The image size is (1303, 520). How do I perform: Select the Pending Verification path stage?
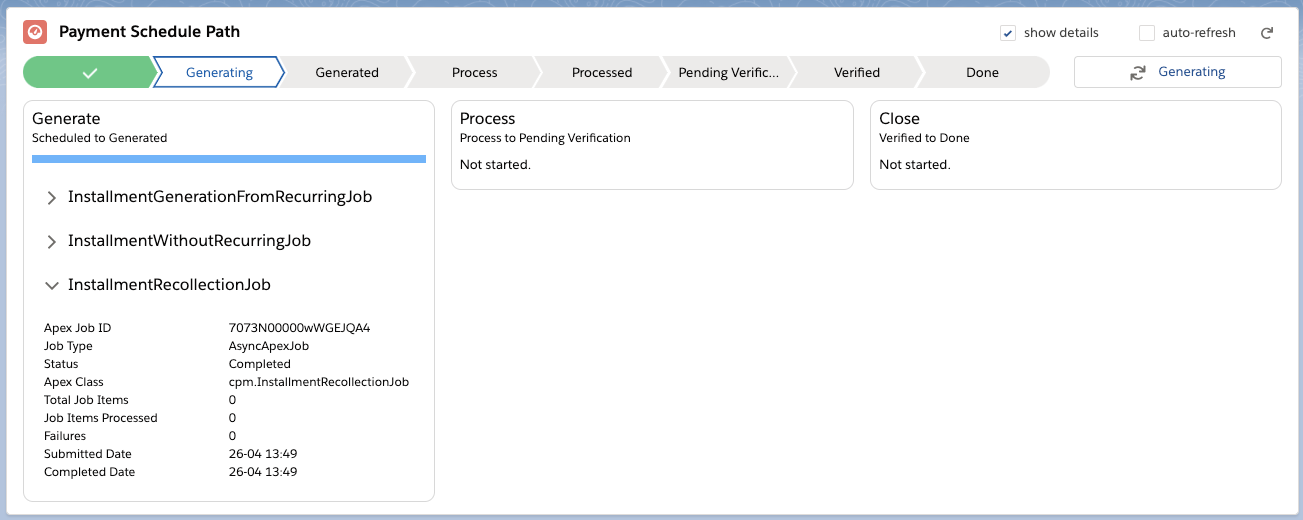click(x=728, y=72)
